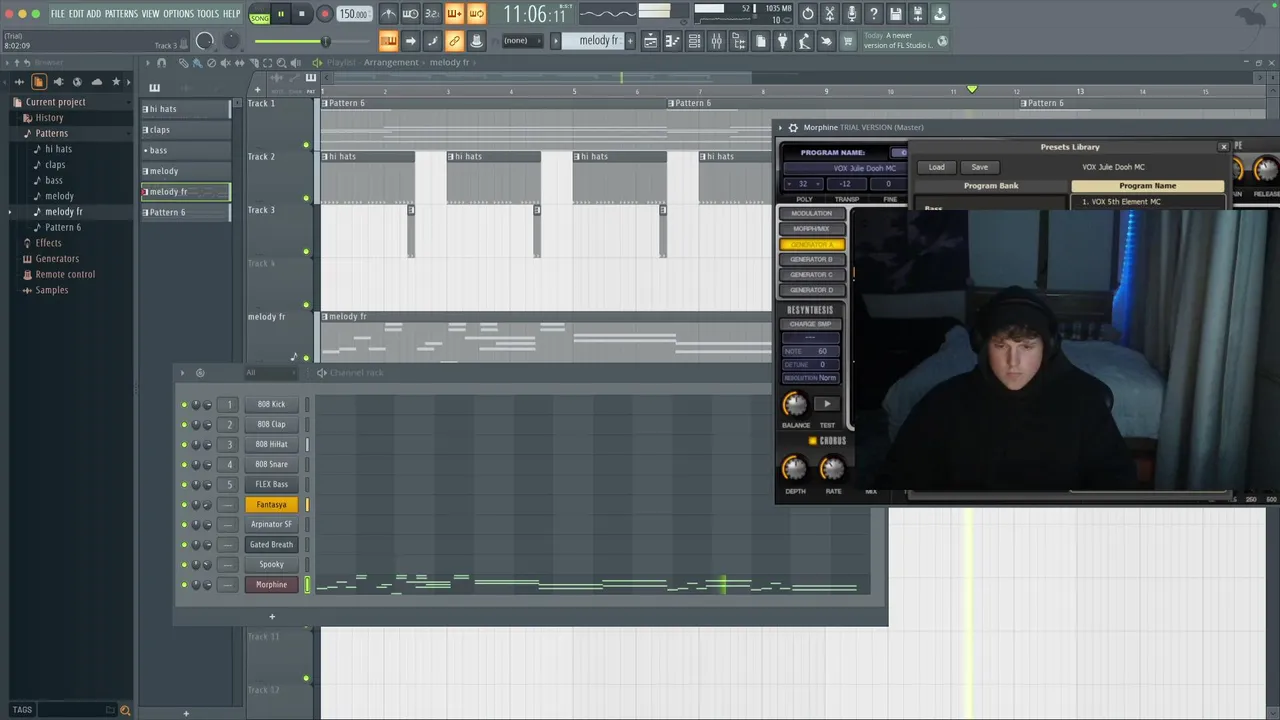Screen dimensions: 1280x720
Task: Click the wait-for-input icon beside the metronome
Action: (x=410, y=14)
